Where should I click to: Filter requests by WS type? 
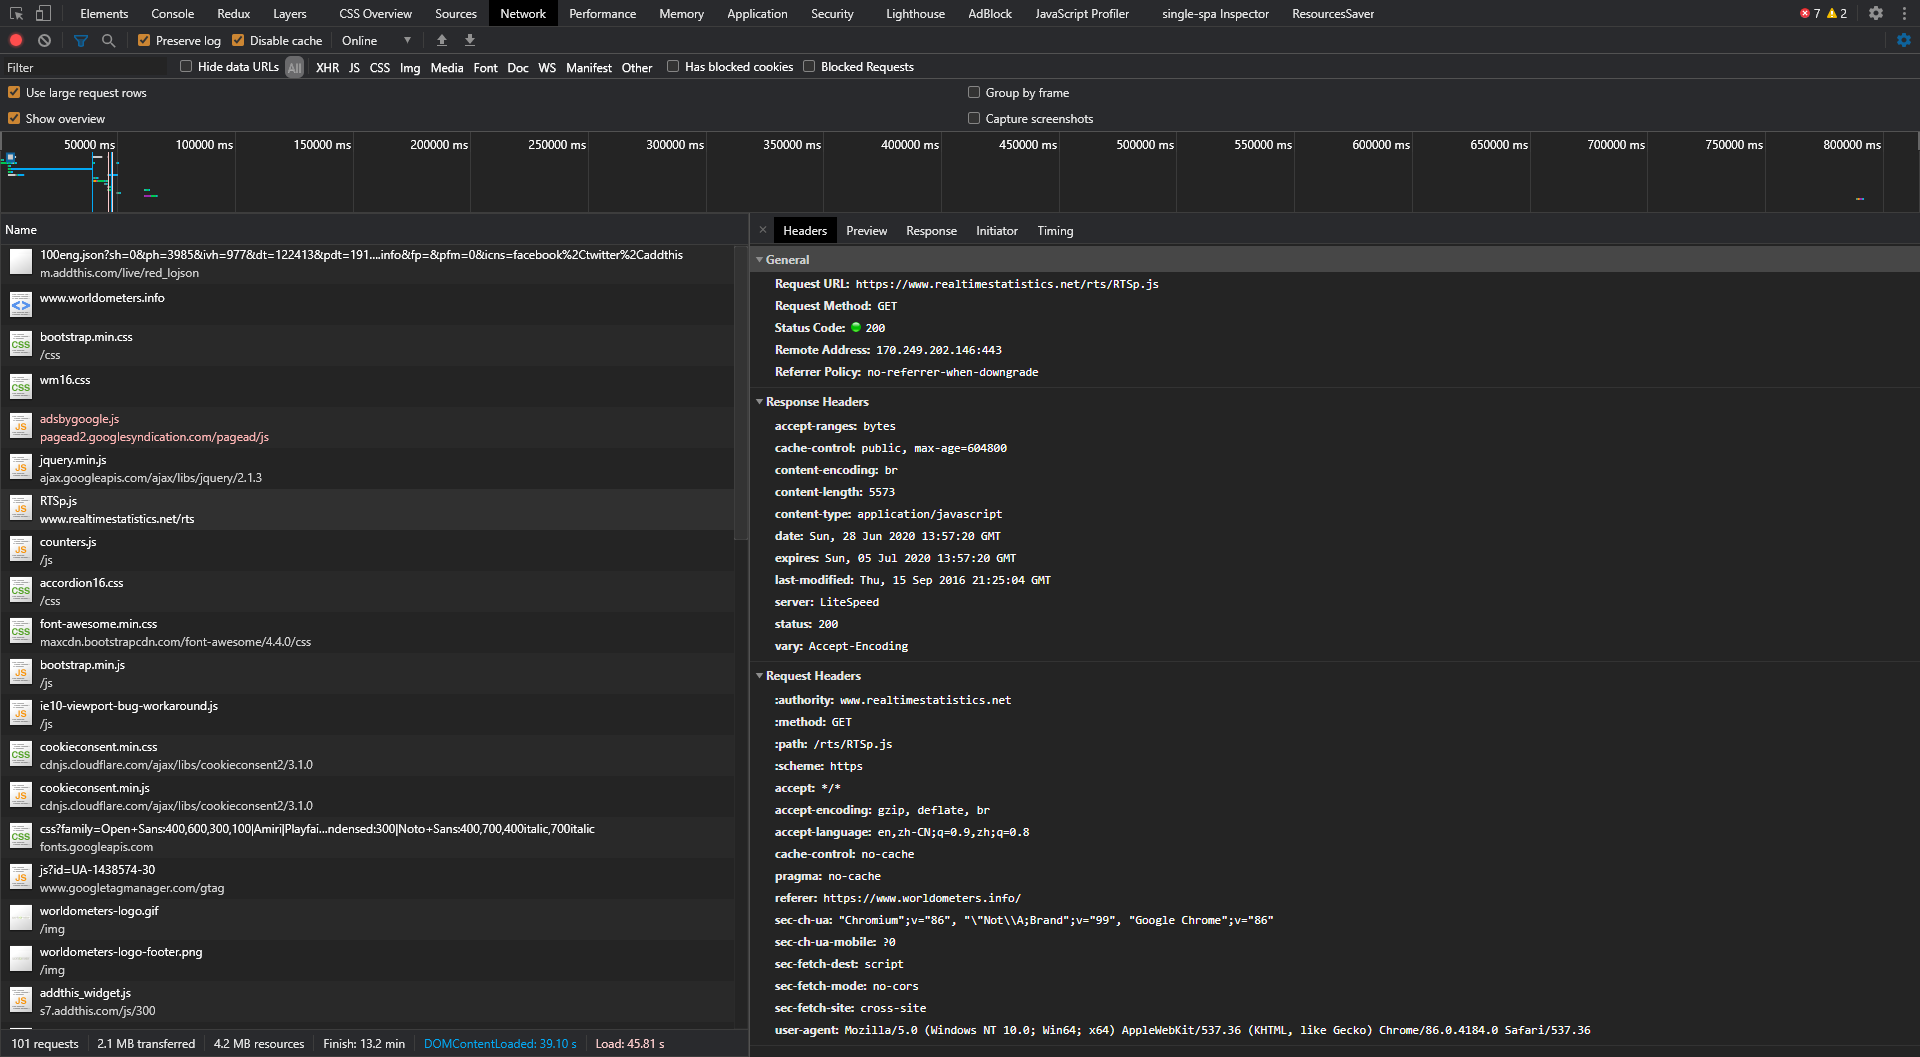pyautogui.click(x=547, y=68)
